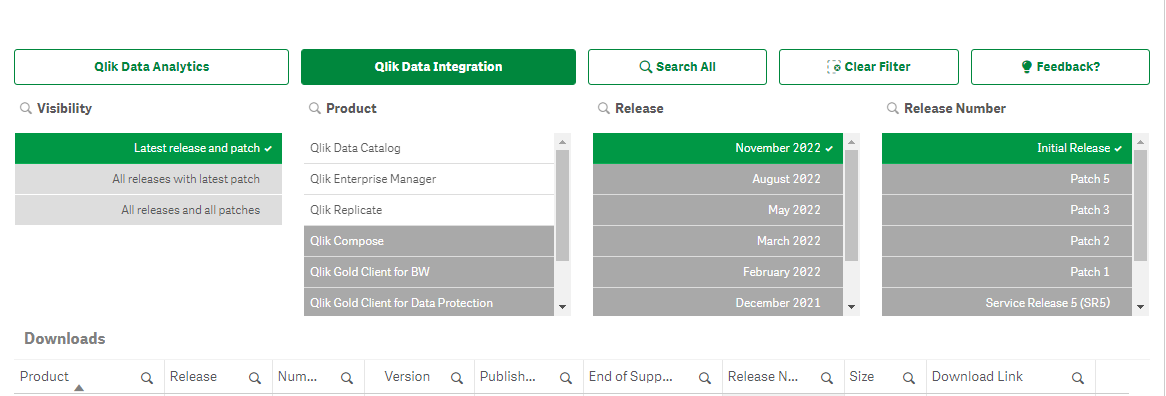Click the Downloads section title
The height and width of the screenshot is (396, 1166).
coord(65,339)
